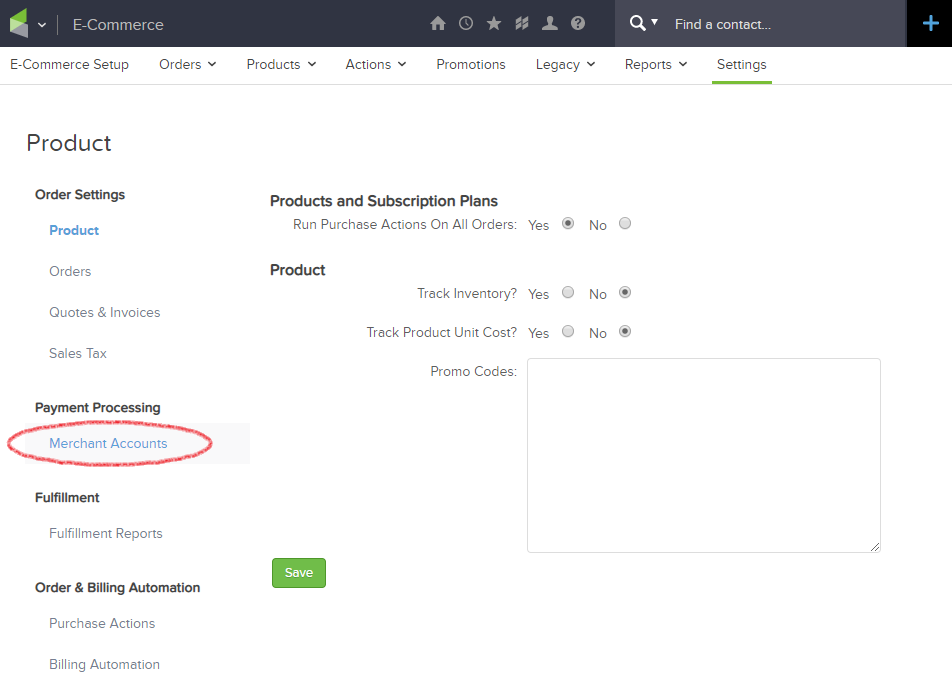Expand the Actions dropdown menu
This screenshot has height=691, width=952.
click(376, 64)
